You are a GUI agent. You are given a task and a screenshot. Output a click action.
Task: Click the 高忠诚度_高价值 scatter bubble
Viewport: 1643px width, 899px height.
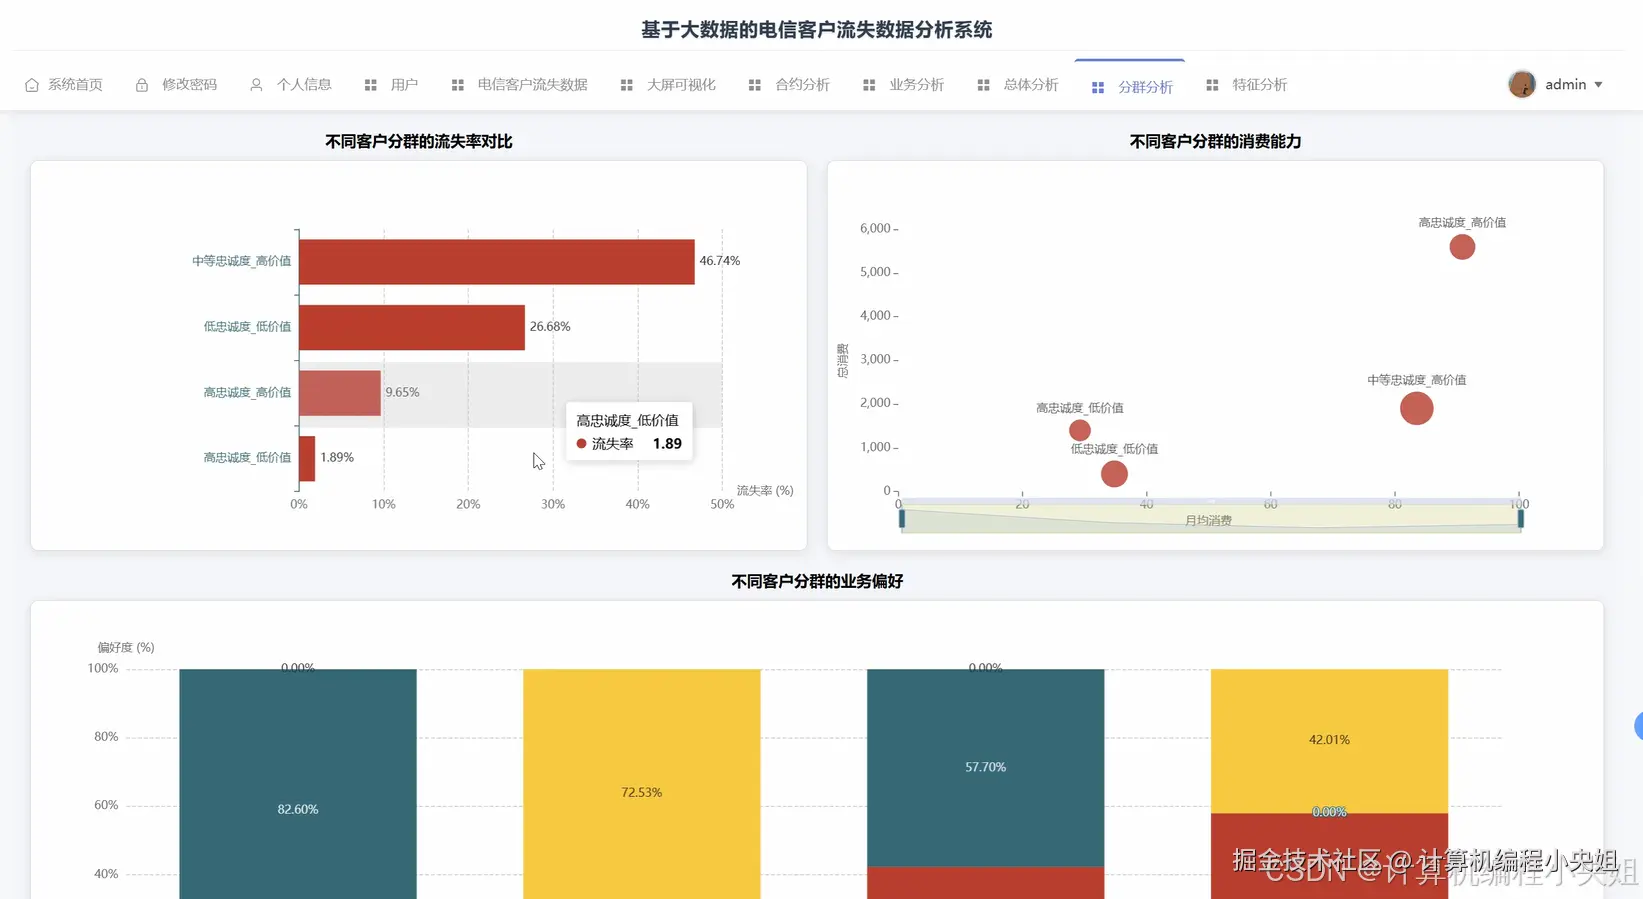(1462, 247)
